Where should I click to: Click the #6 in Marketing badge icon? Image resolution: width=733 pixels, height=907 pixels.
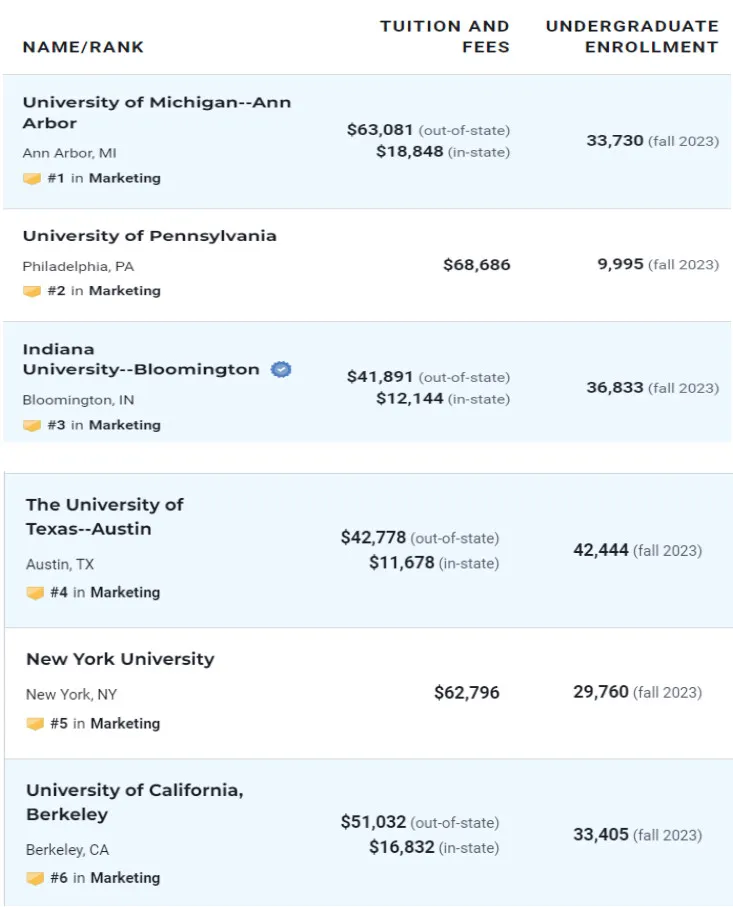(x=35, y=879)
